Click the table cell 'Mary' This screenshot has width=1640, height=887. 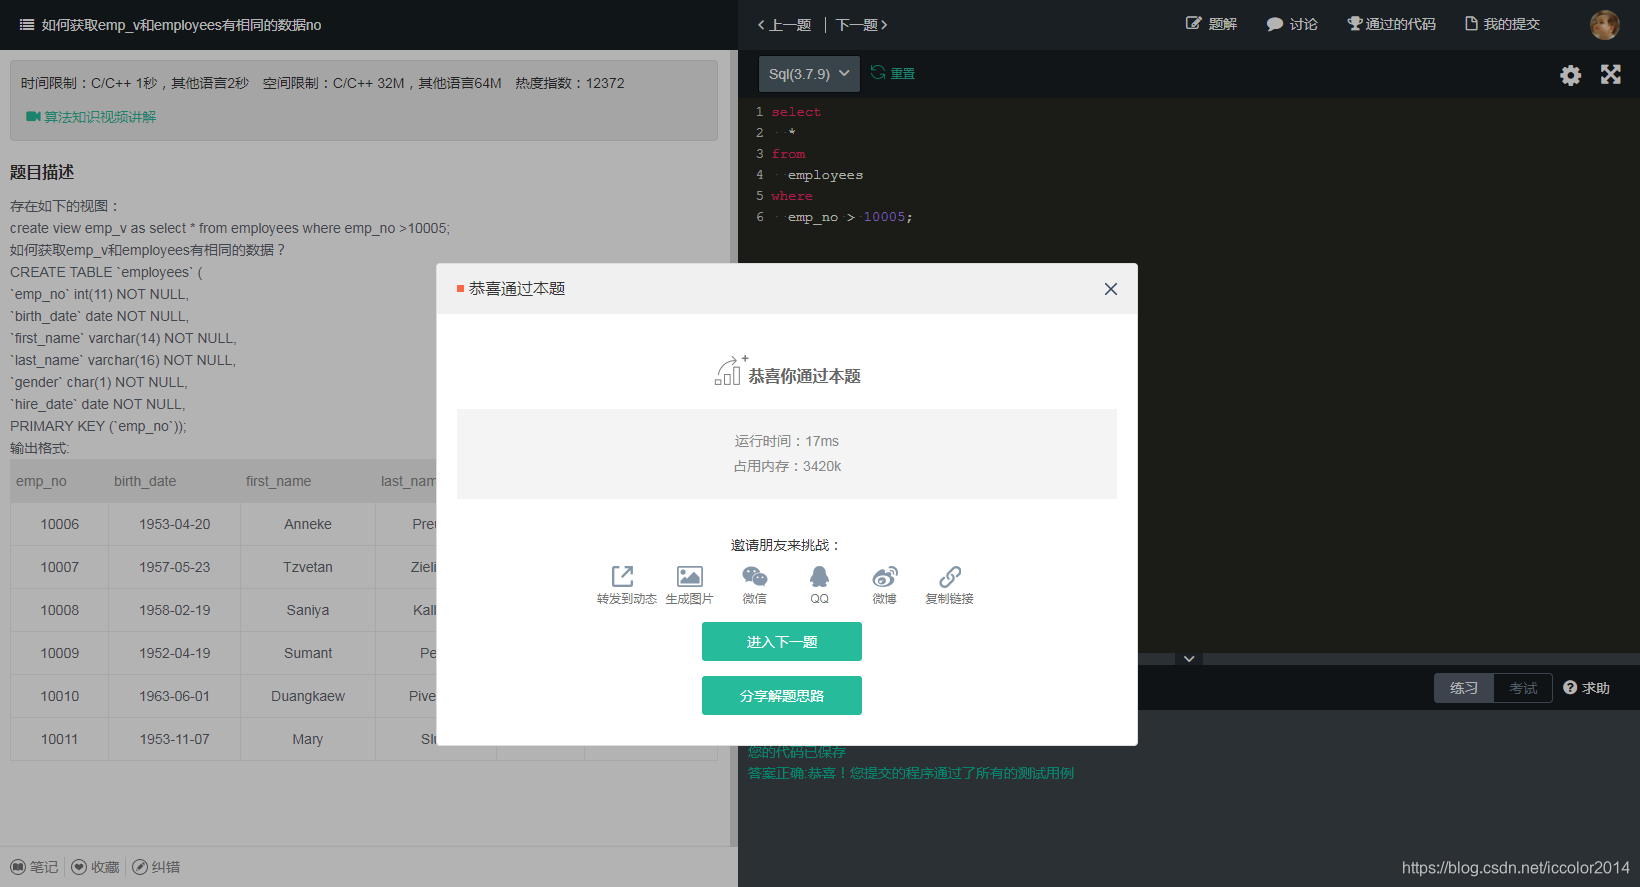coord(308,739)
